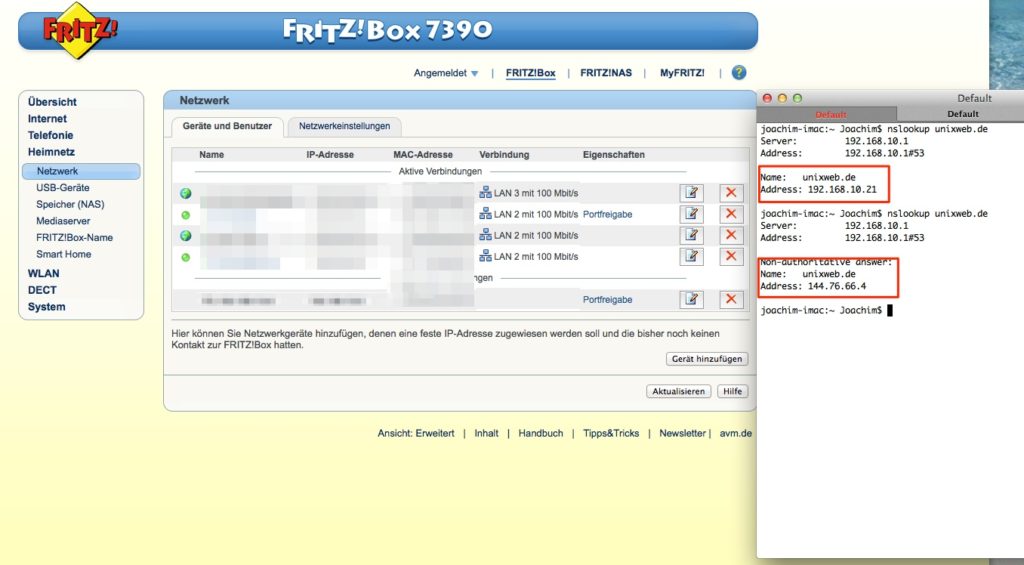This screenshot has height=565, width=1024.
Task: Open Übersicht in the sidebar
Action: click(52, 102)
